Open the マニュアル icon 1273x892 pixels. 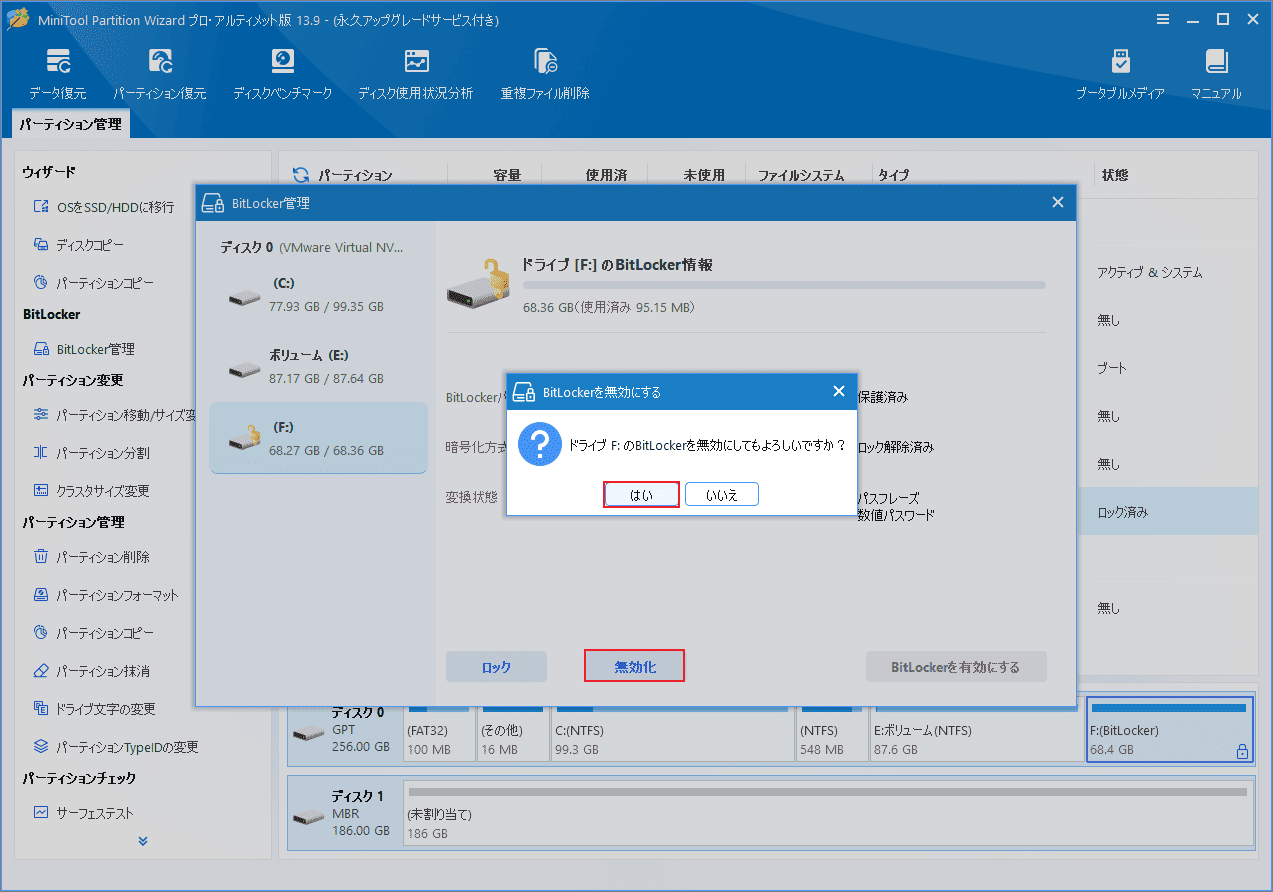1216,73
